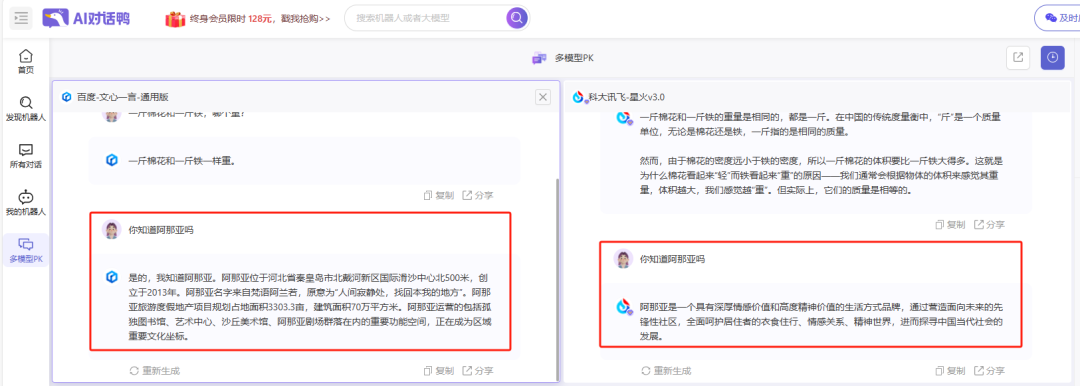Focus the 搜索机器人或者大模型 search field
This screenshot has height=386, width=1080.
[x=427, y=18]
